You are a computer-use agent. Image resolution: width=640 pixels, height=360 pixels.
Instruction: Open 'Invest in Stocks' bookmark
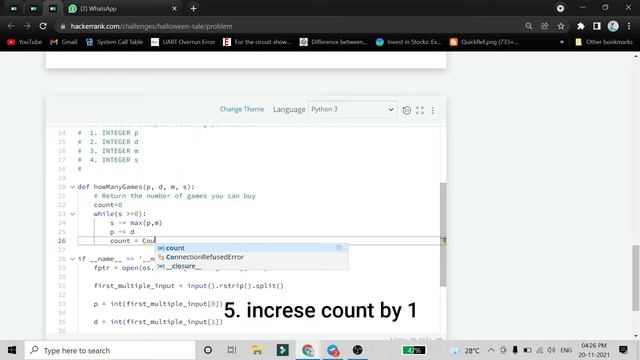[x=409, y=42]
